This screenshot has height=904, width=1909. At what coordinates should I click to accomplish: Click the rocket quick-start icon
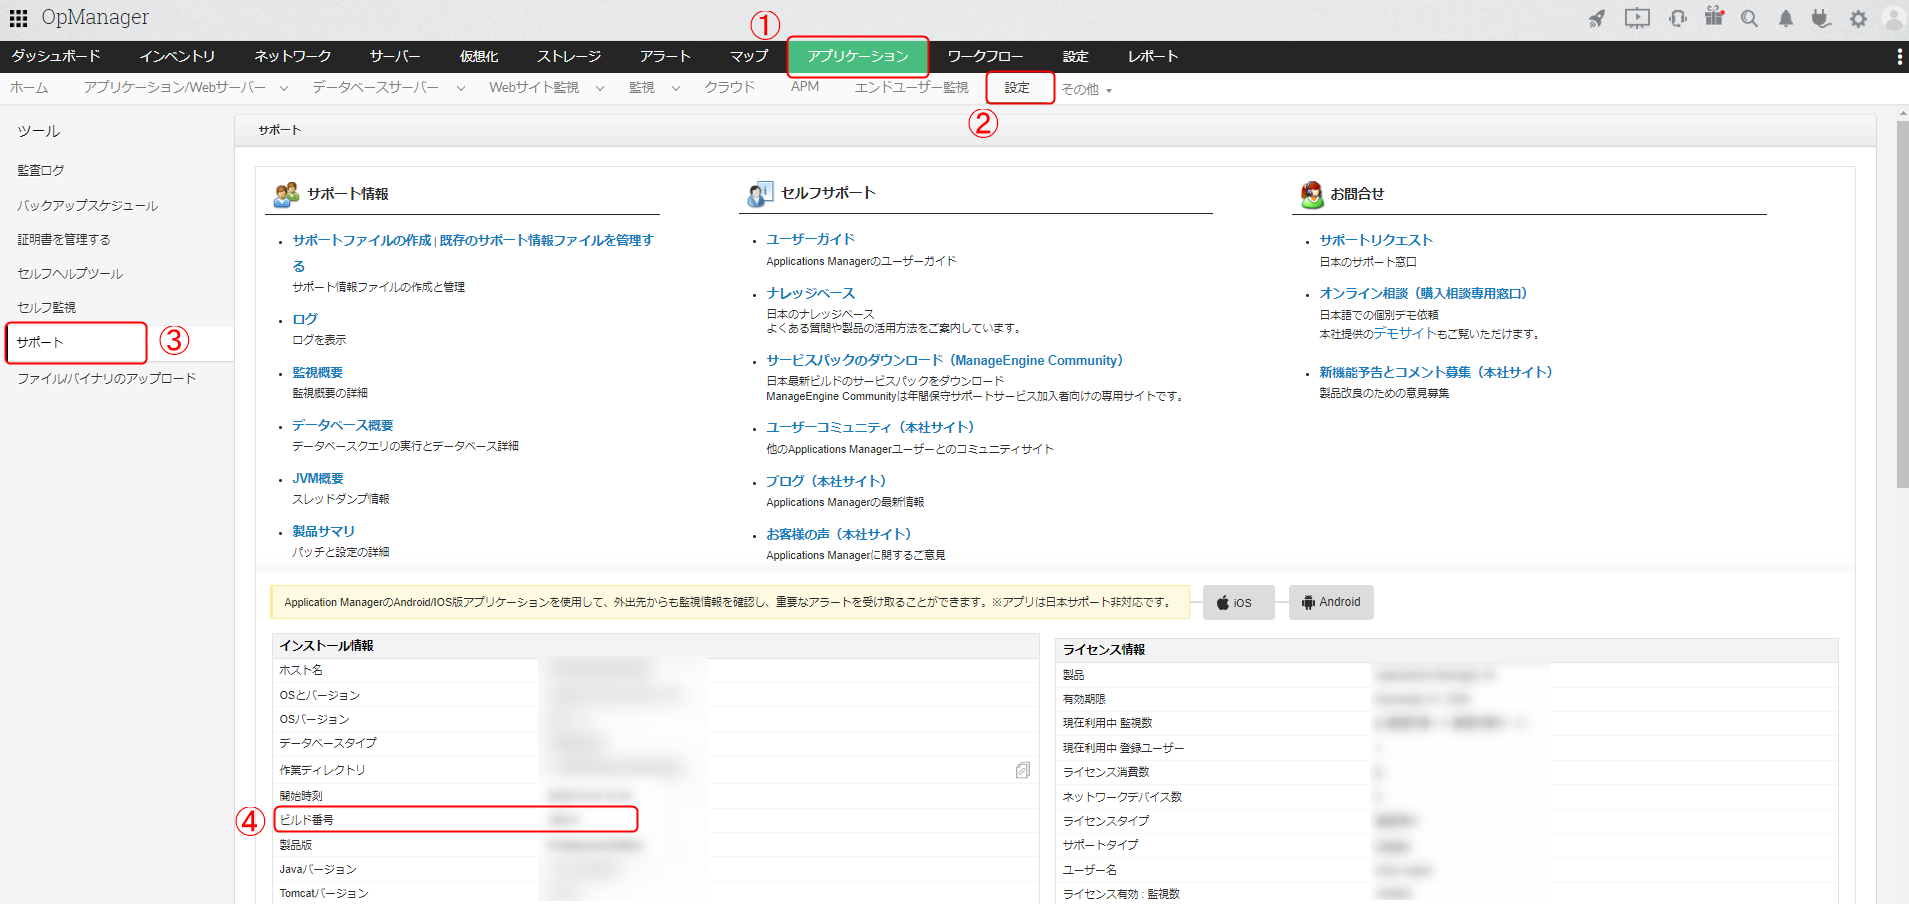pyautogui.click(x=1597, y=18)
